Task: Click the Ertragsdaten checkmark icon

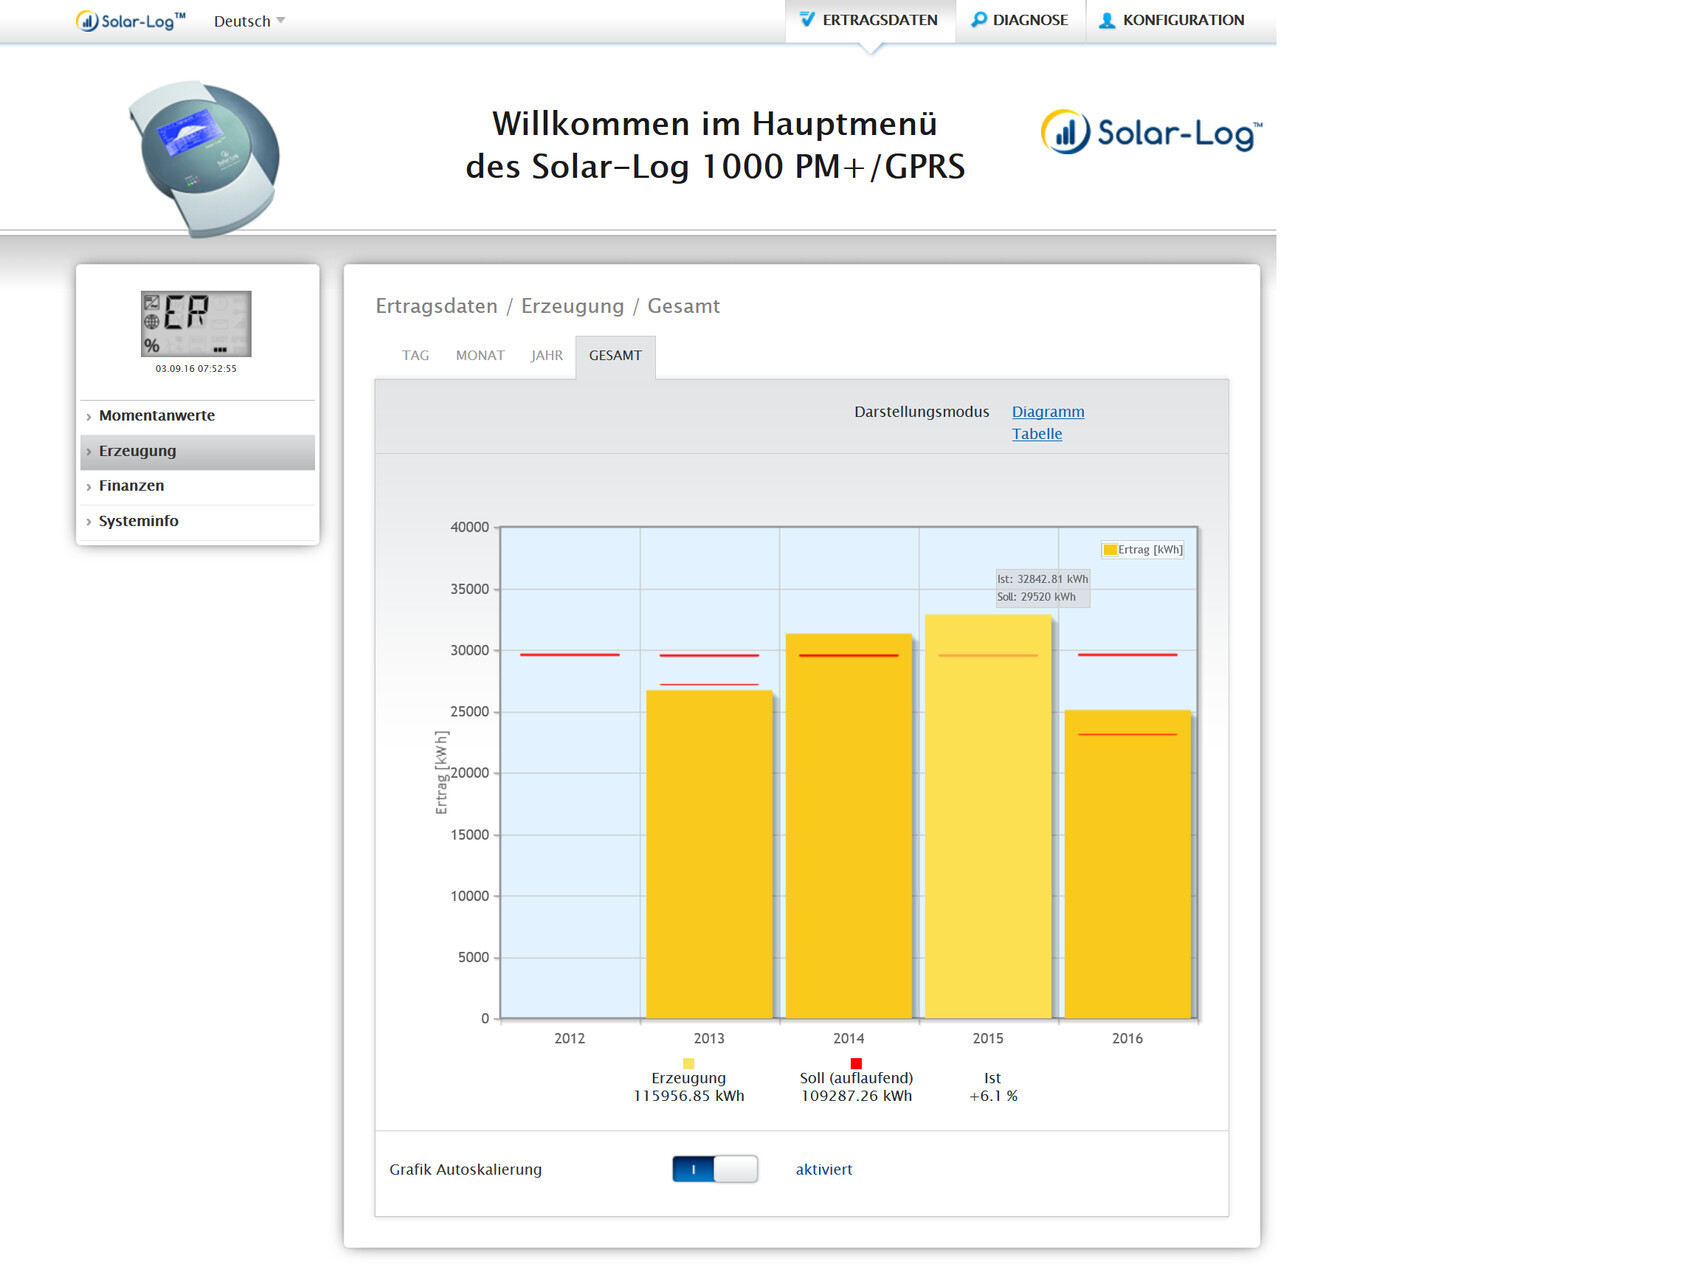Action: click(807, 20)
